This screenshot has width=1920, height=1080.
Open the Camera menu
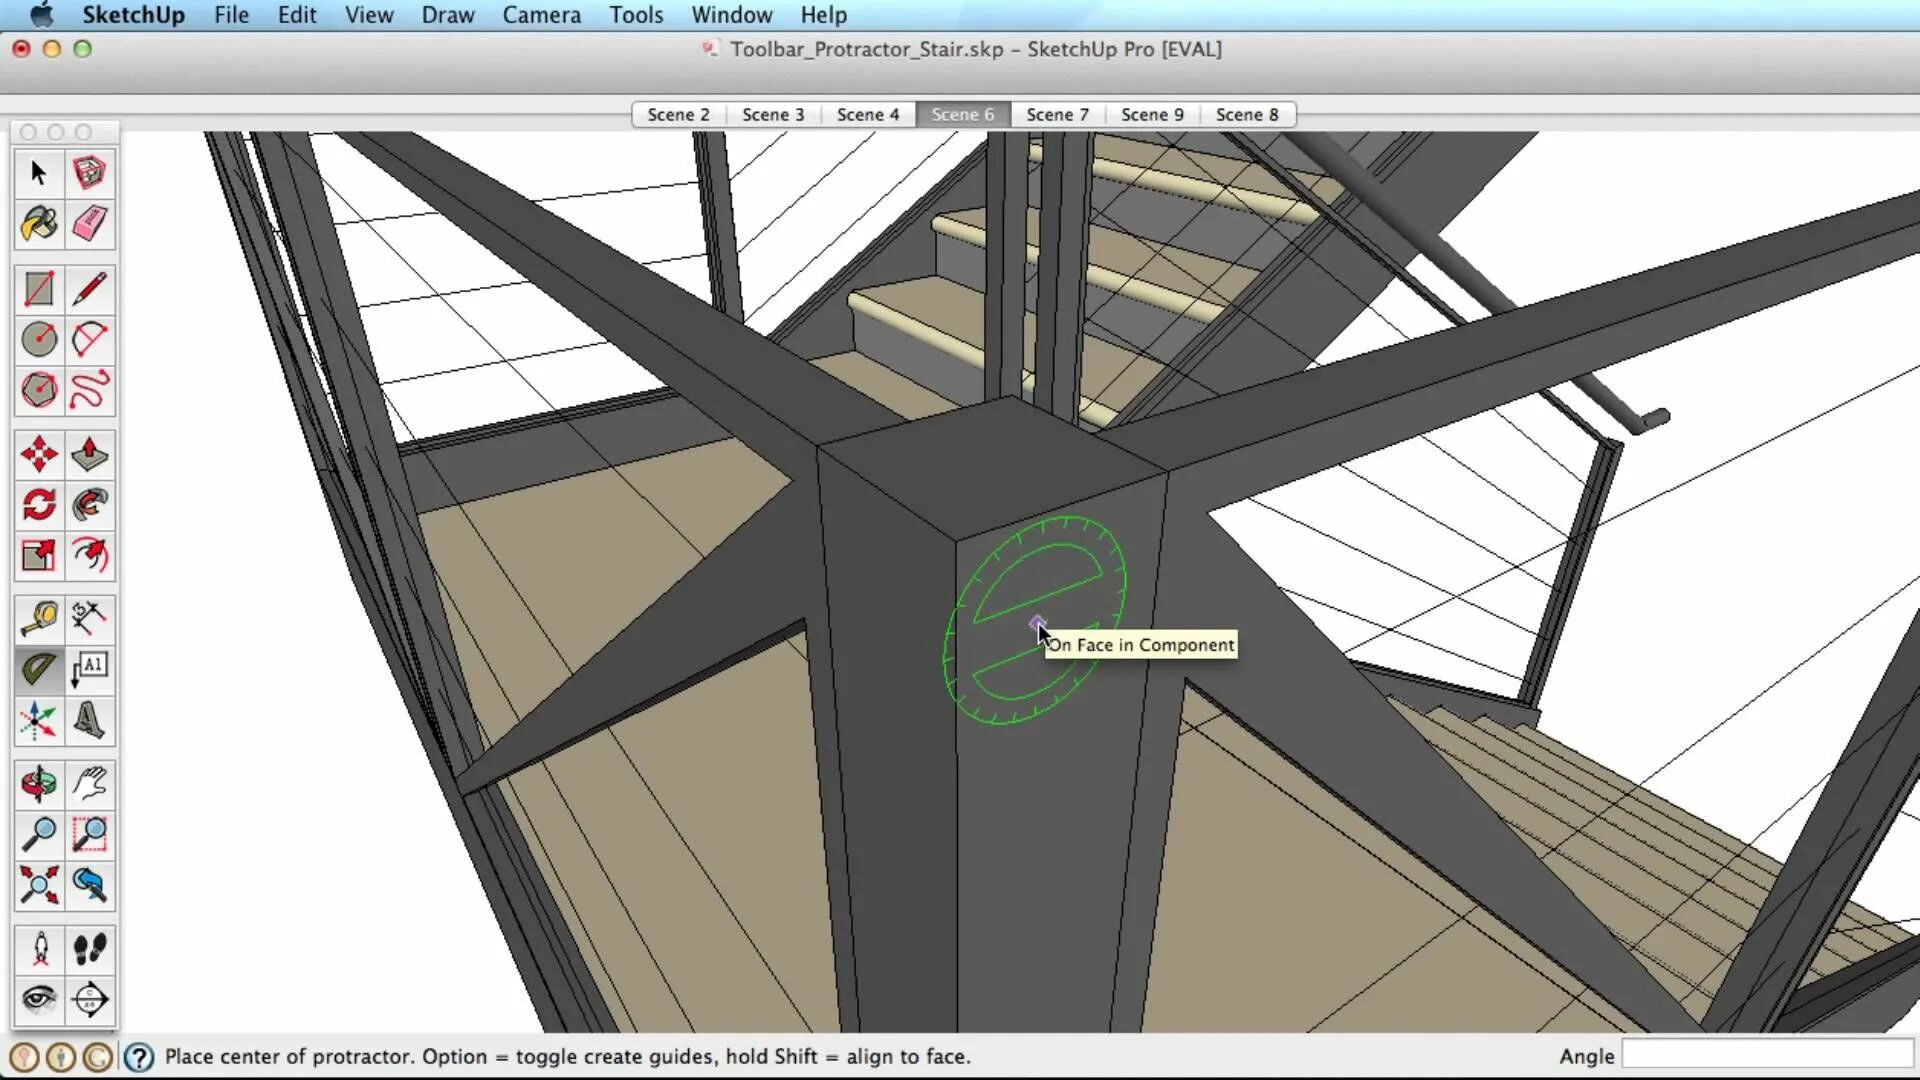point(541,15)
